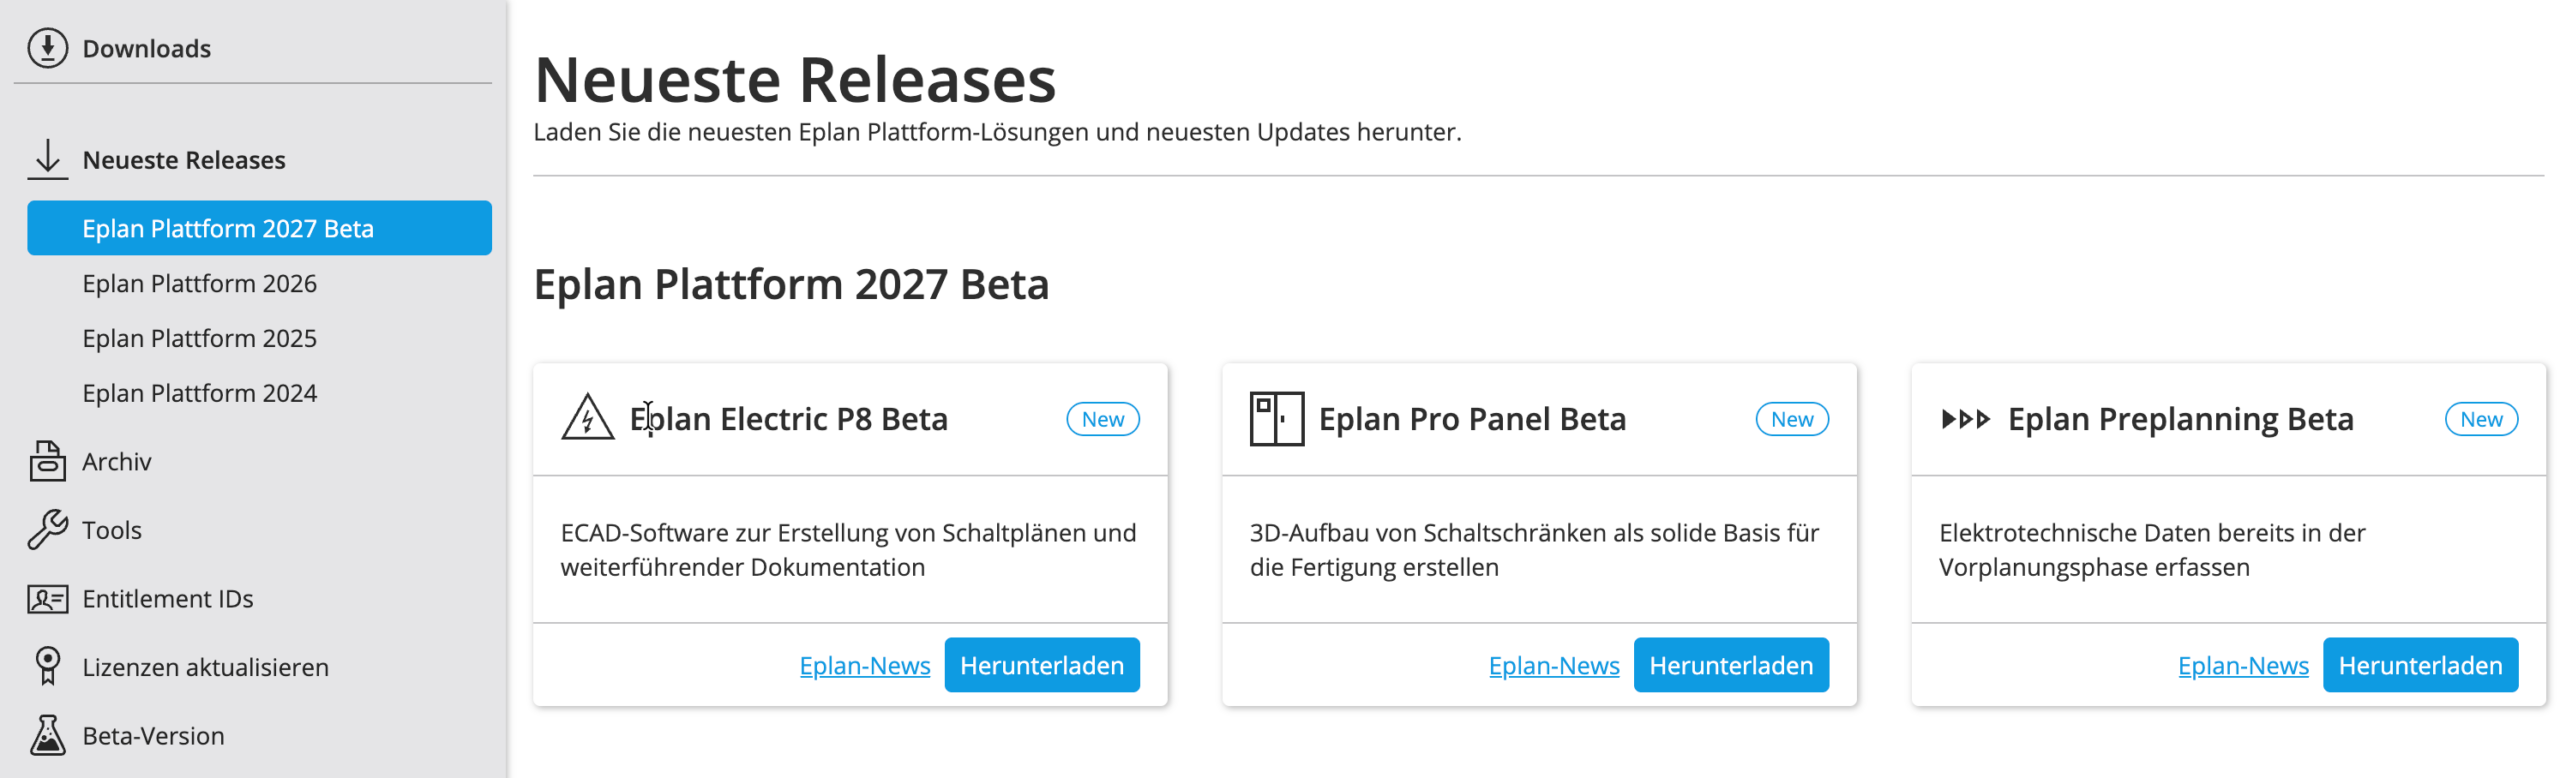Screen dimensions: 2560x778
Task: Select Eplan Plattform 2024 in sidebar
Action: (199, 394)
